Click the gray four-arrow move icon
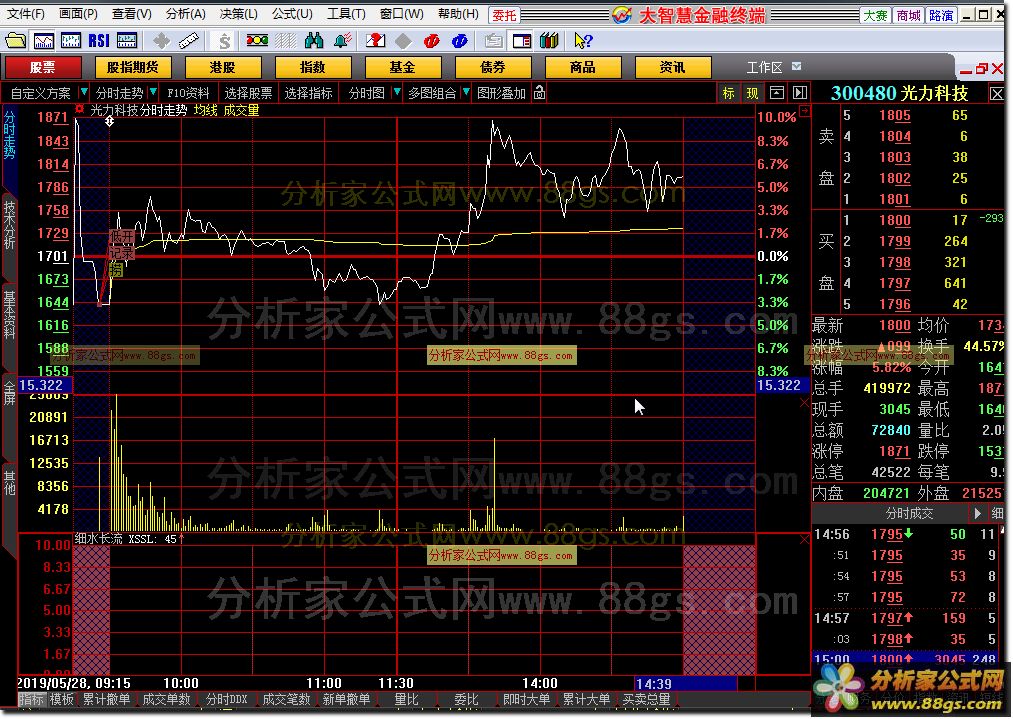 tap(162, 41)
